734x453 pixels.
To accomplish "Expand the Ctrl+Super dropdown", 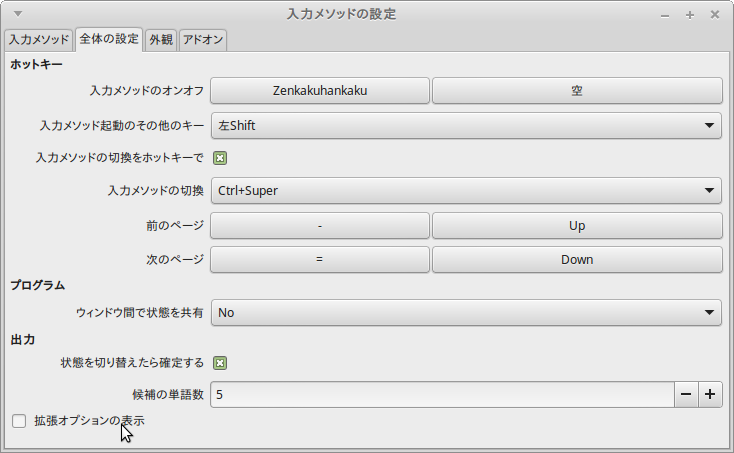I will coord(465,190).
